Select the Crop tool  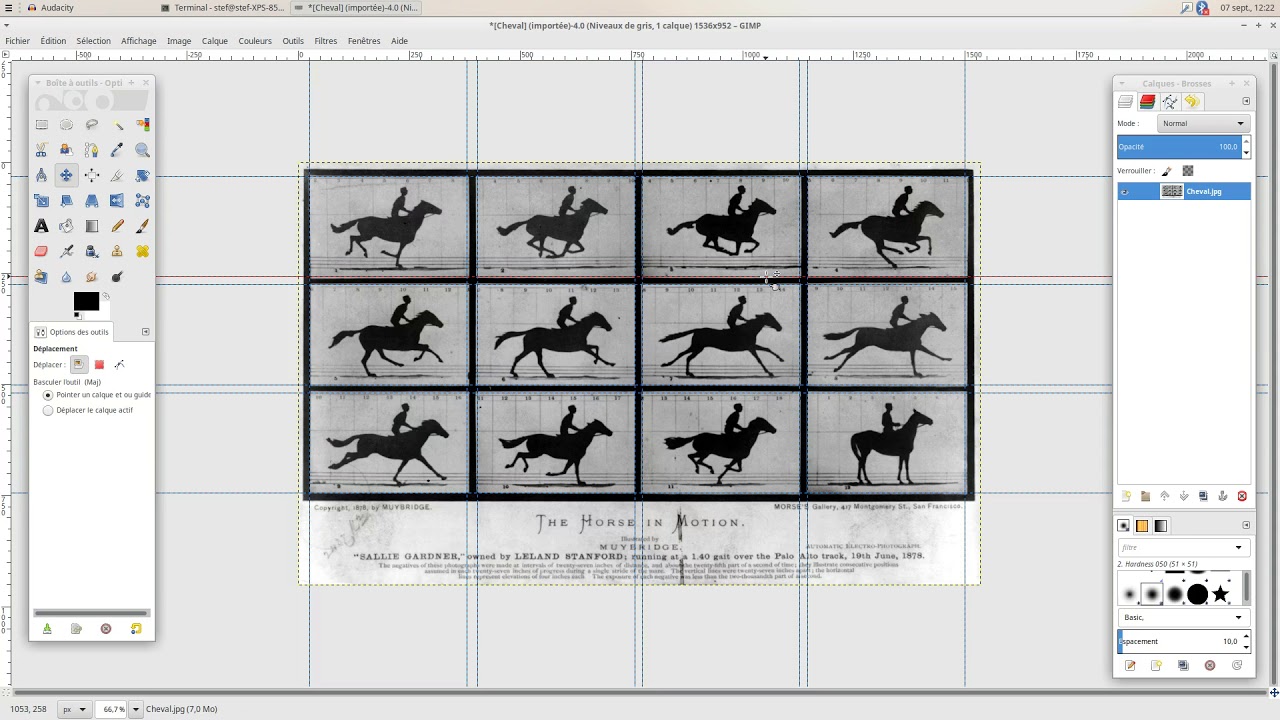tap(117, 175)
